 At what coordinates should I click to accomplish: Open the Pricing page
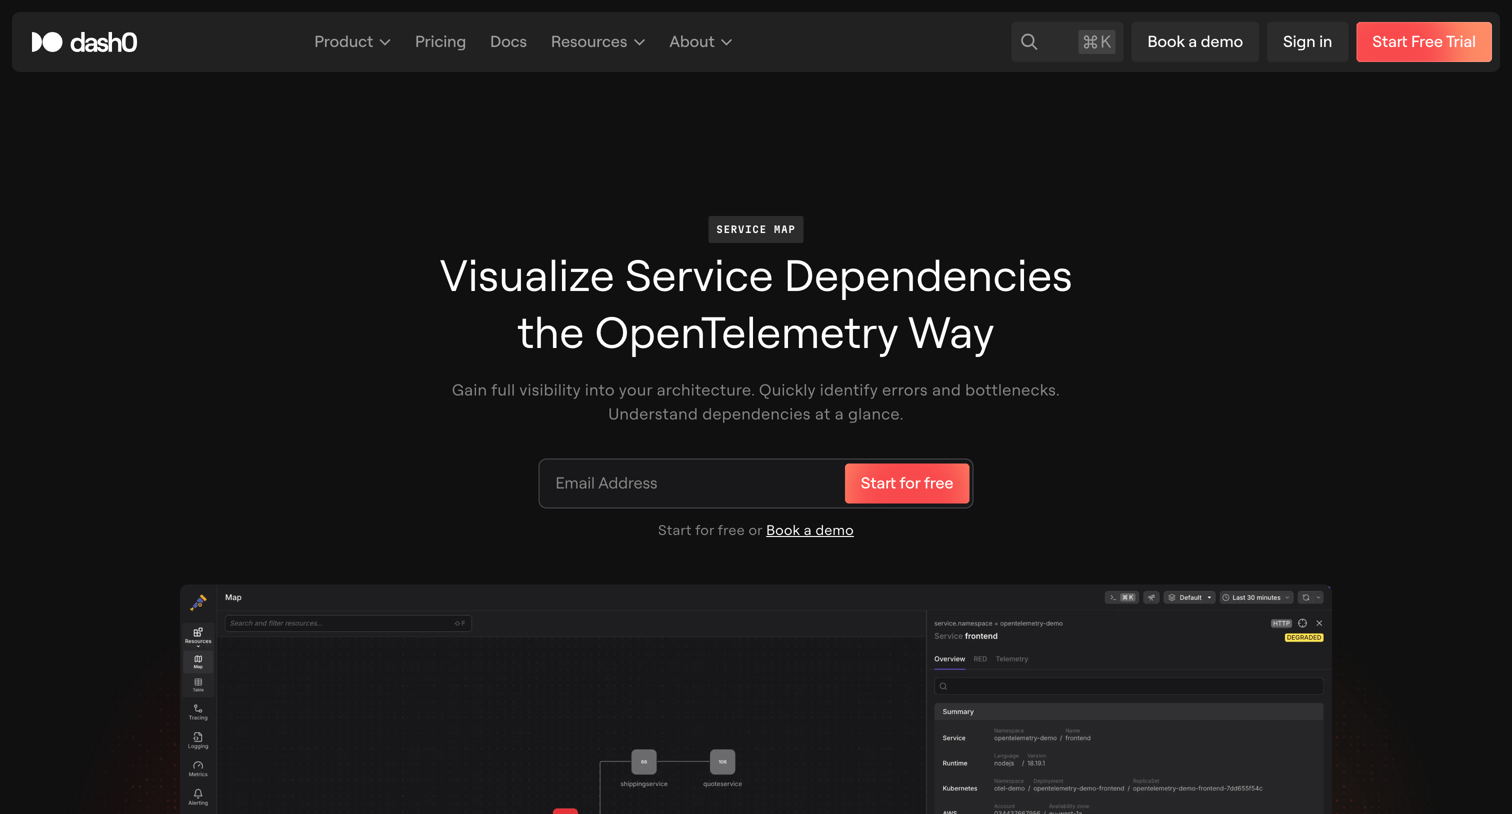[x=440, y=42]
